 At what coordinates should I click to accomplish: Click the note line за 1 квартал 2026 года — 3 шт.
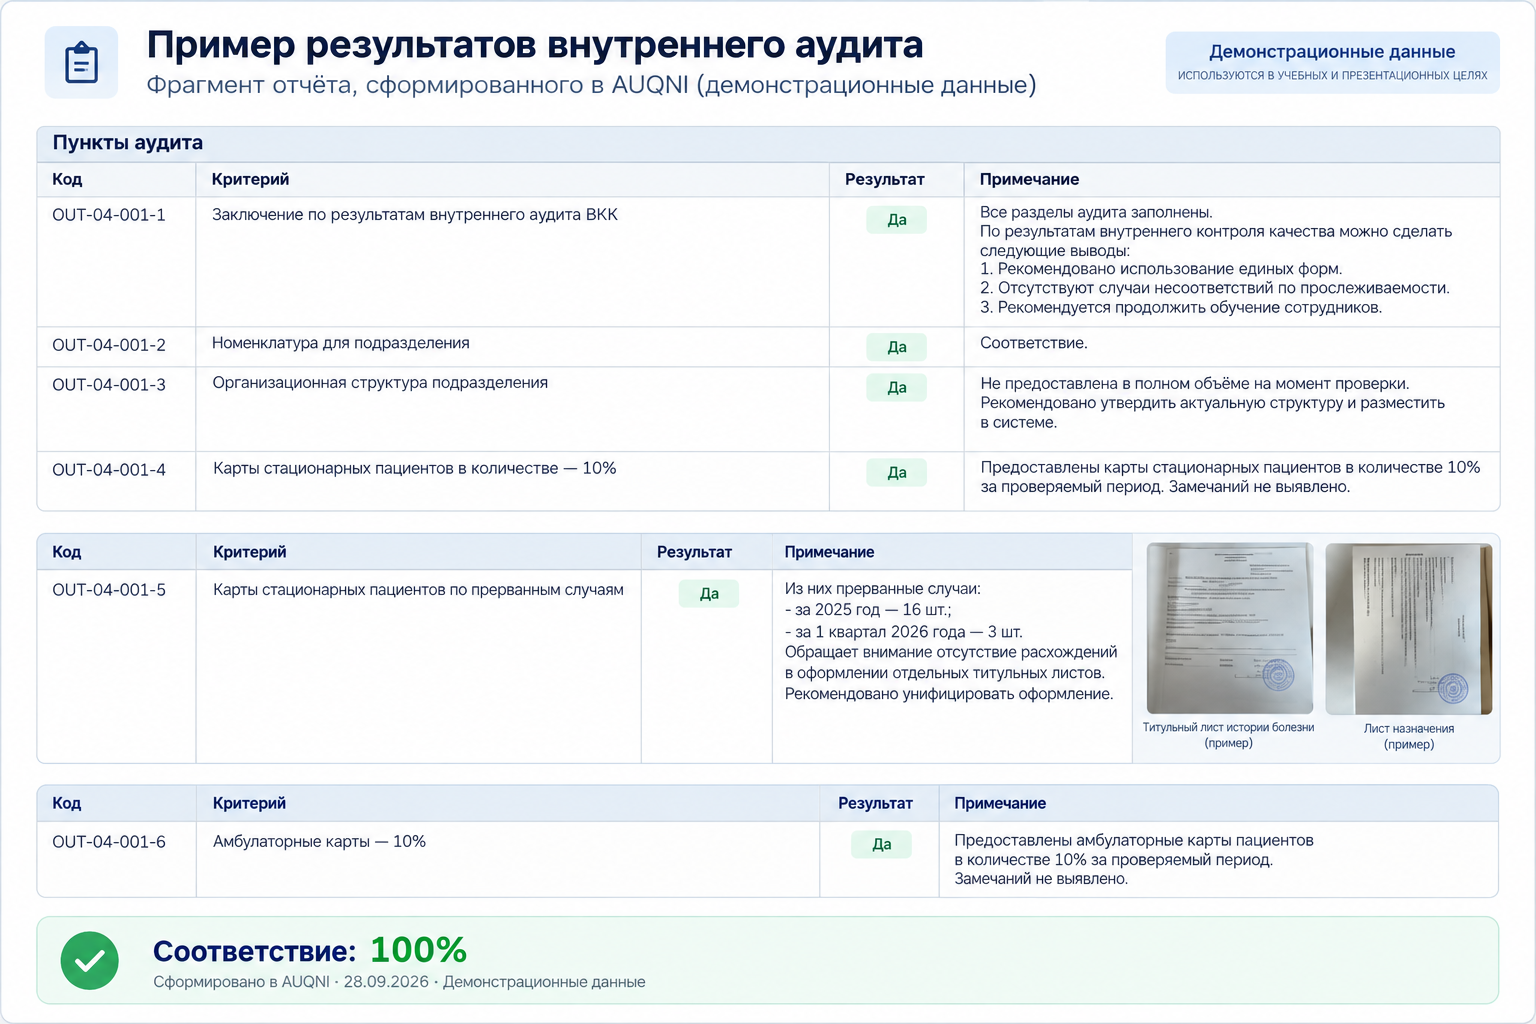(x=904, y=632)
